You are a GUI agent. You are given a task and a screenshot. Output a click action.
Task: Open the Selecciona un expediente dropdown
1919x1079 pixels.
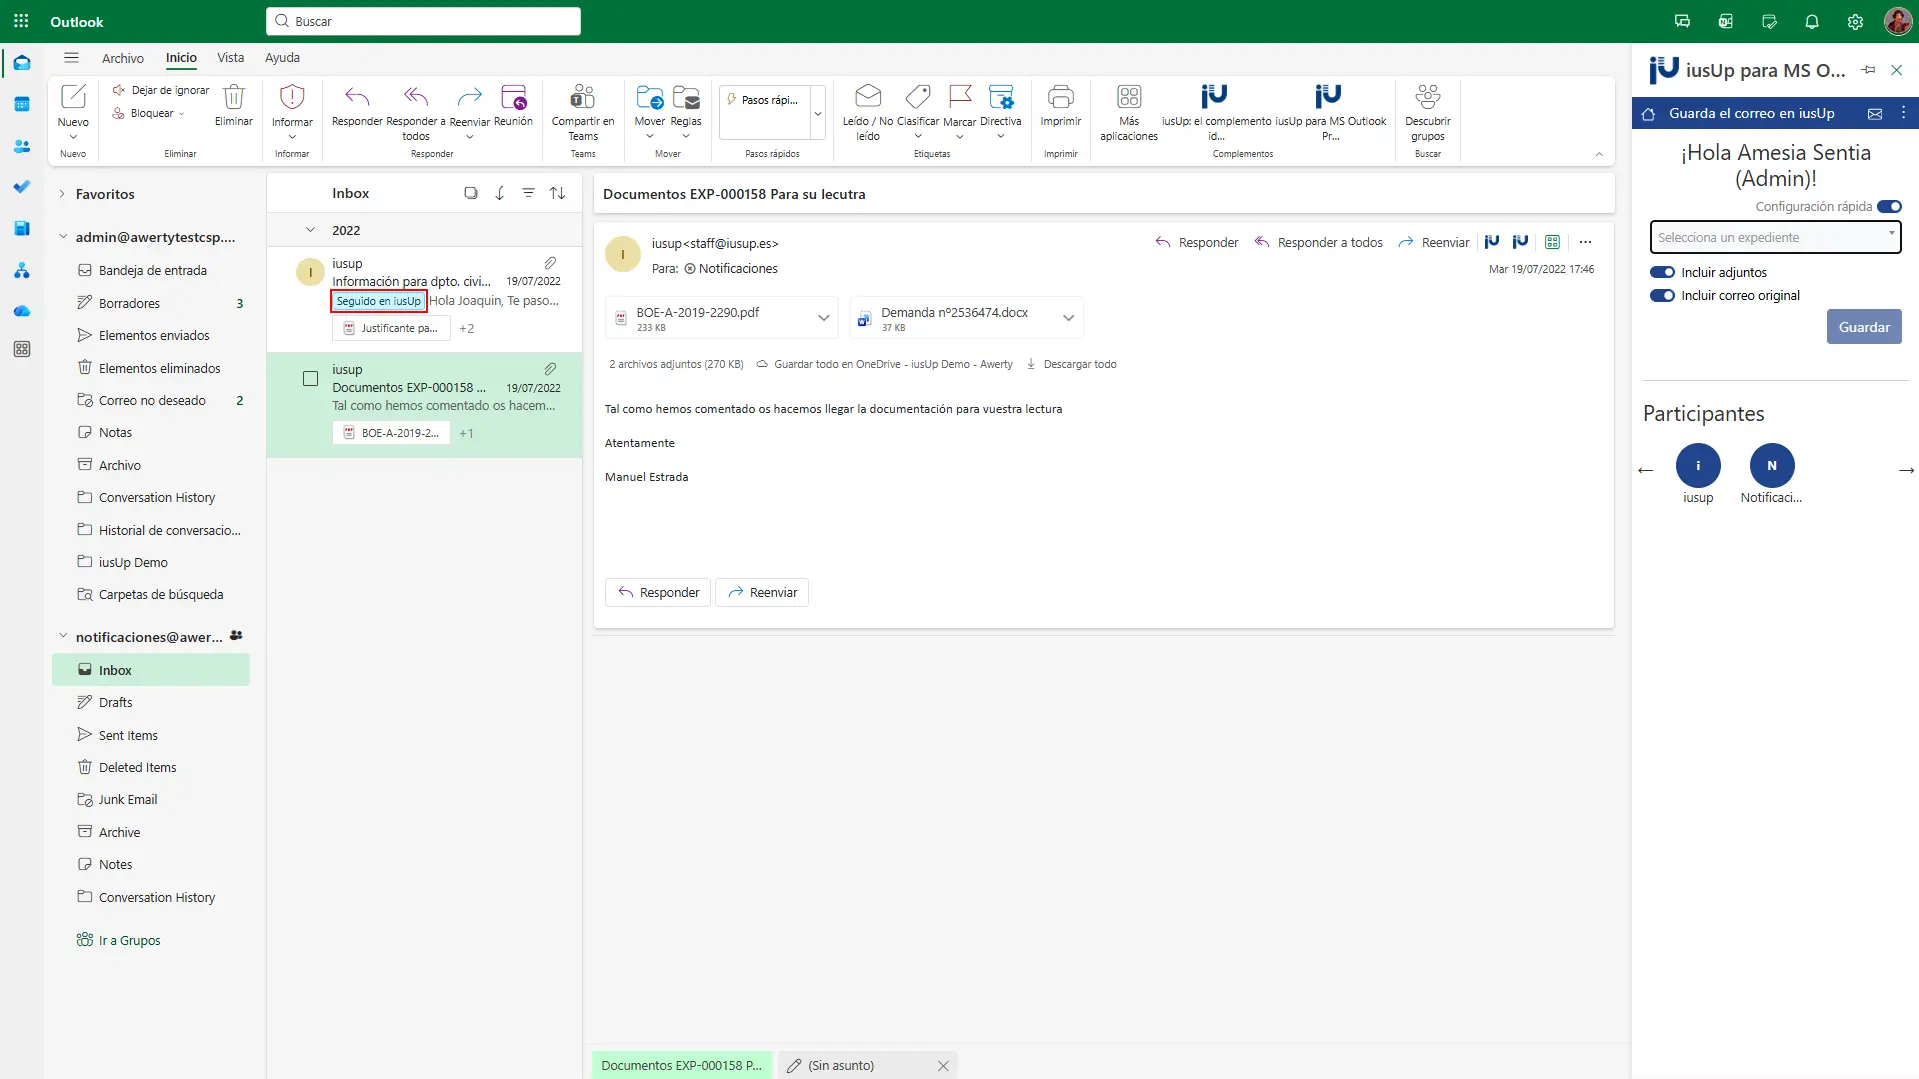pos(1774,238)
